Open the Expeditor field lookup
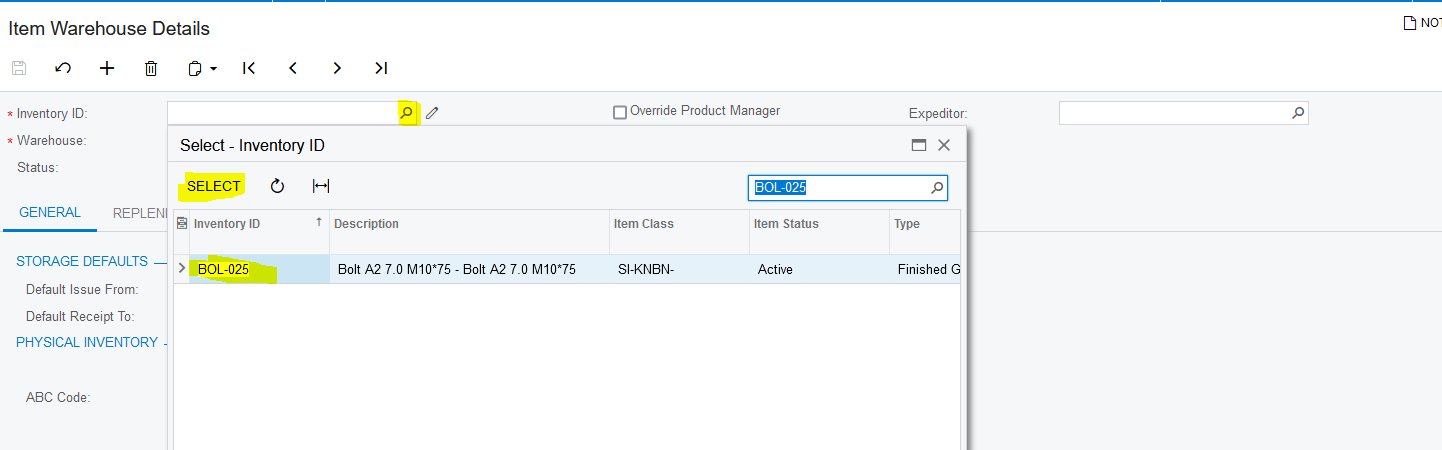This screenshot has height=450, width=1442. click(x=1298, y=113)
